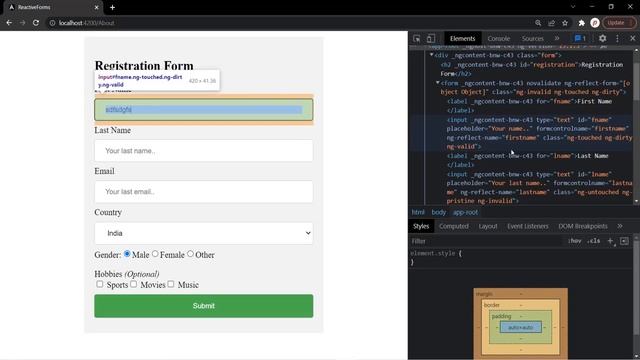Screen dimensions: 640x360
Task: Select the html breadcrumb
Action: tap(418, 212)
